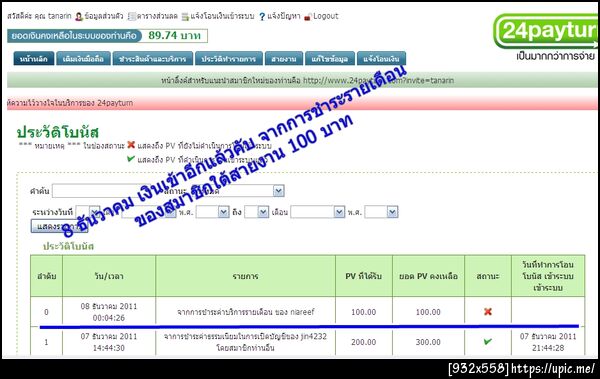
Task: Click the icon beside แจ้งโอนเงินเข้าระบบ
Action: [185, 16]
